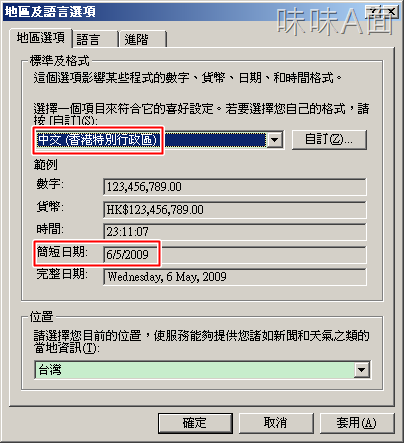
Task: Click the 時間 sample field 23:11:07
Action: [x=235, y=232]
